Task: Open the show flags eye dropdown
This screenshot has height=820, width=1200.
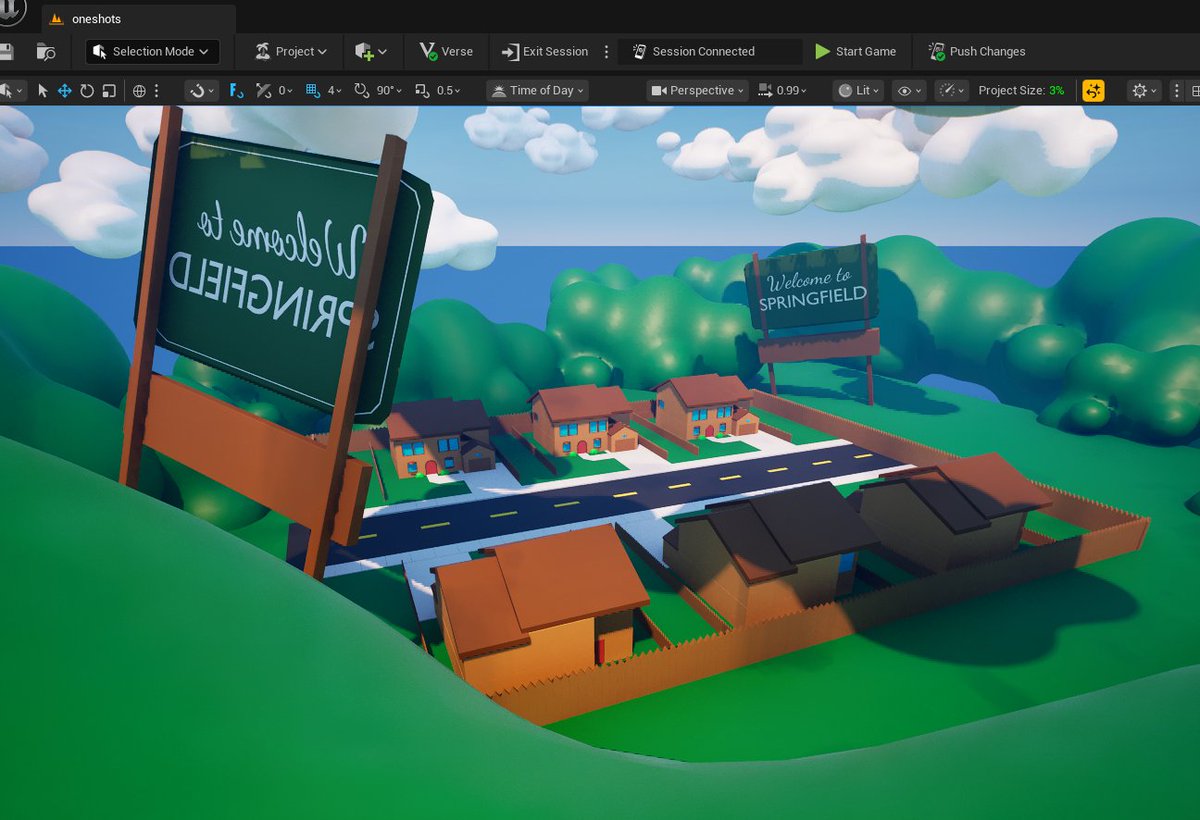Action: 909,90
